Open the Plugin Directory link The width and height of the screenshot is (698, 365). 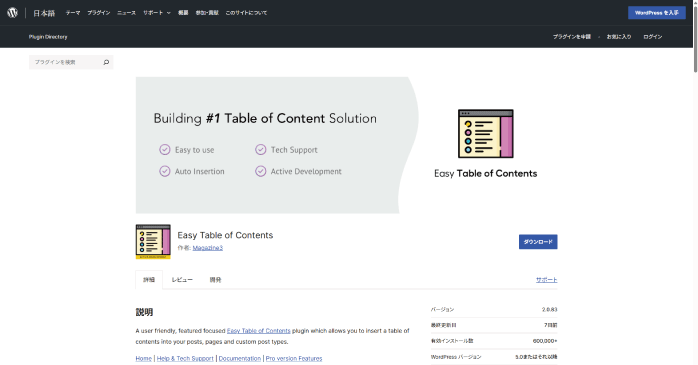click(x=48, y=37)
